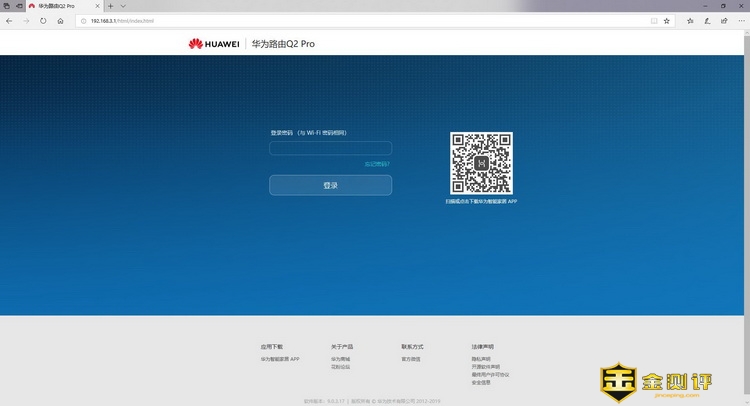Viewport: 750px width, 406px height.
Task: Open the 花粉论坛 footer link
Action: click(340, 367)
